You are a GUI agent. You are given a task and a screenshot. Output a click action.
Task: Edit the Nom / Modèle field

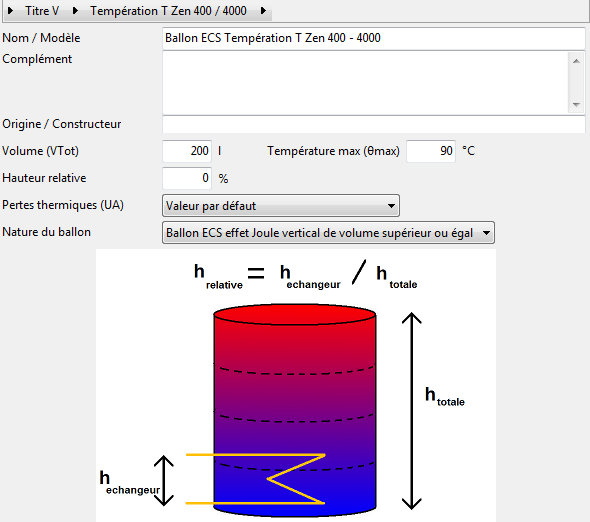tap(374, 38)
